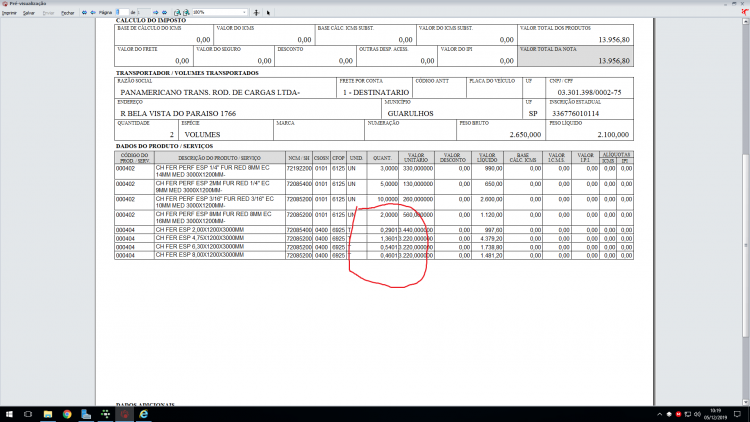Open the Windows Start menu

[x=9, y=414]
